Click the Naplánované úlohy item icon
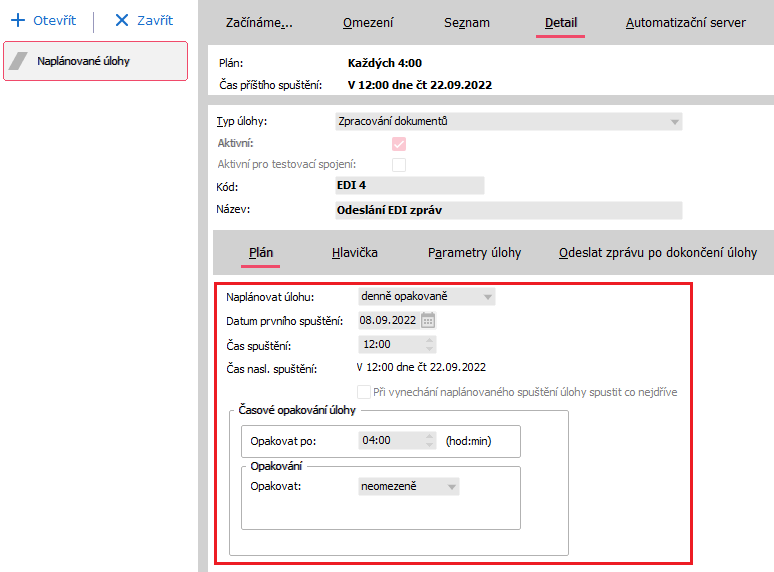Viewport: 774px width, 572px height. coord(20,61)
